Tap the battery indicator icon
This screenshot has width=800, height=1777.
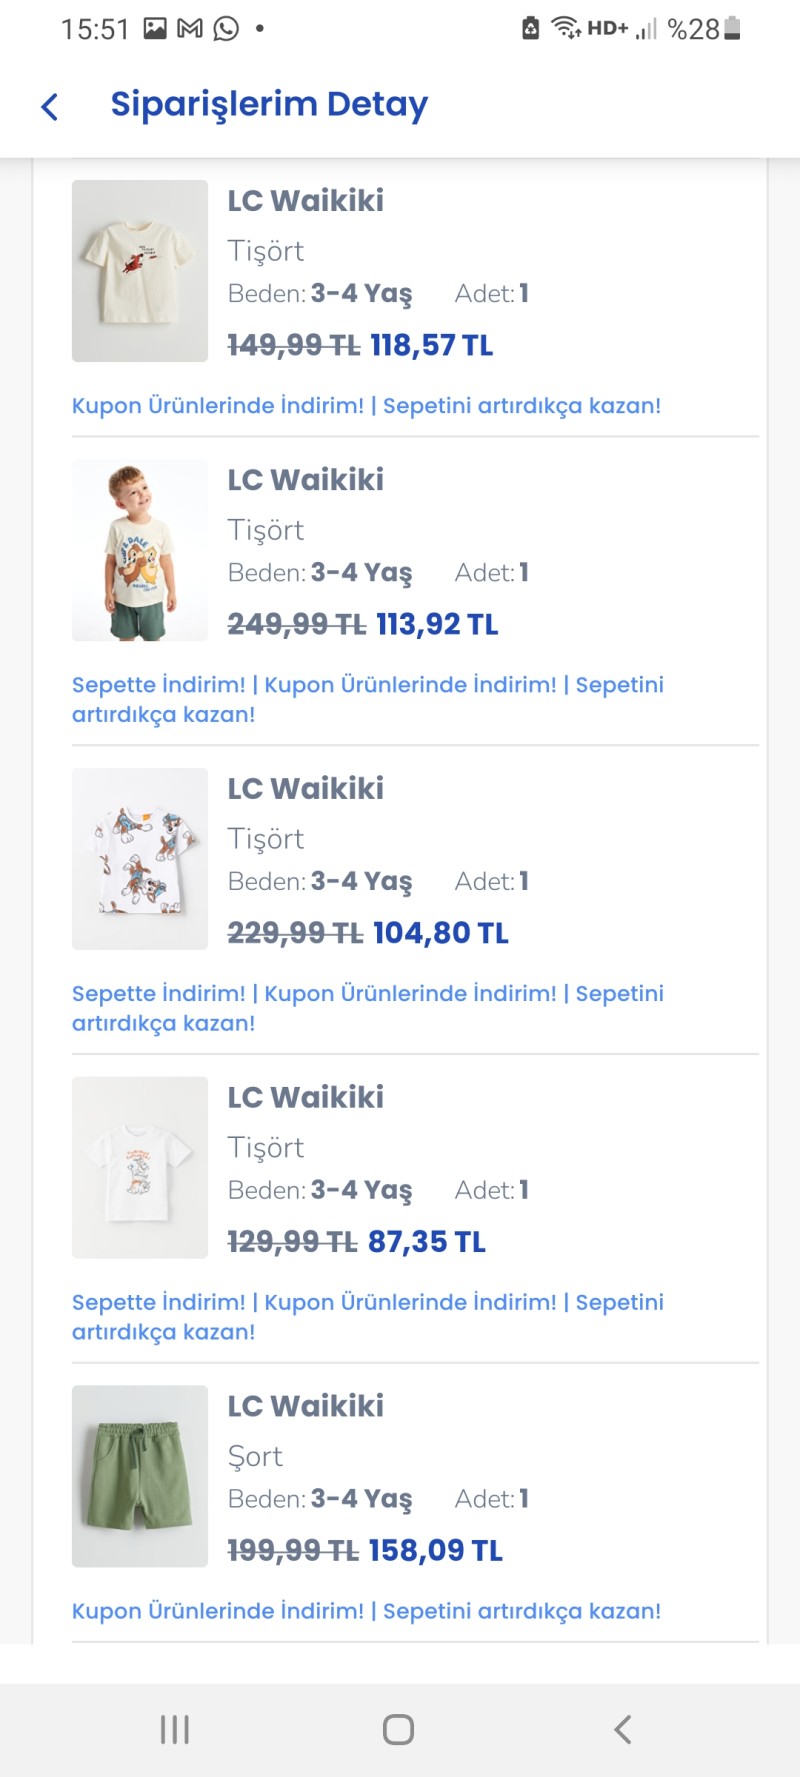733,29
